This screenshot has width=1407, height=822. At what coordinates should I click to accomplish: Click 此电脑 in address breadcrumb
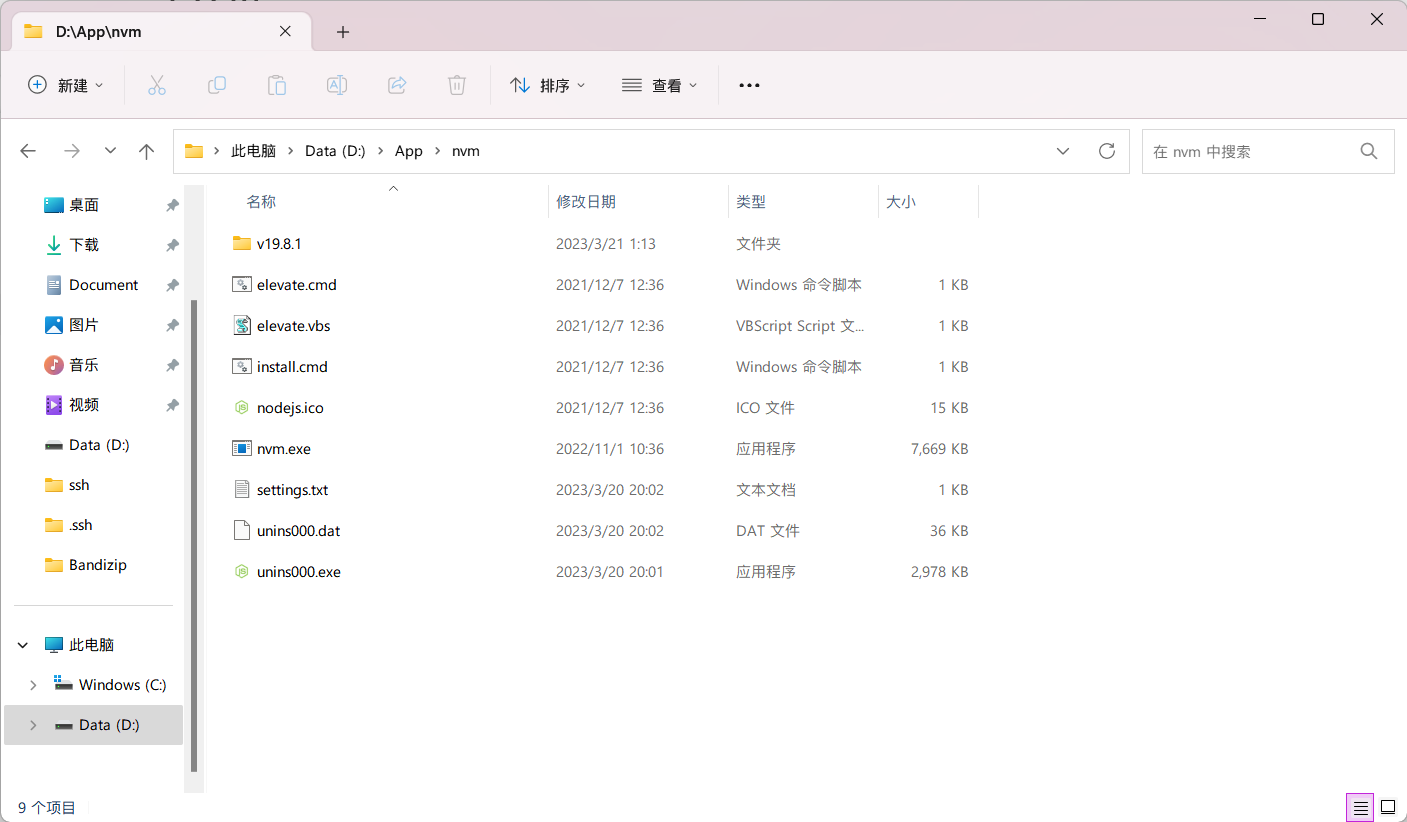click(x=253, y=151)
